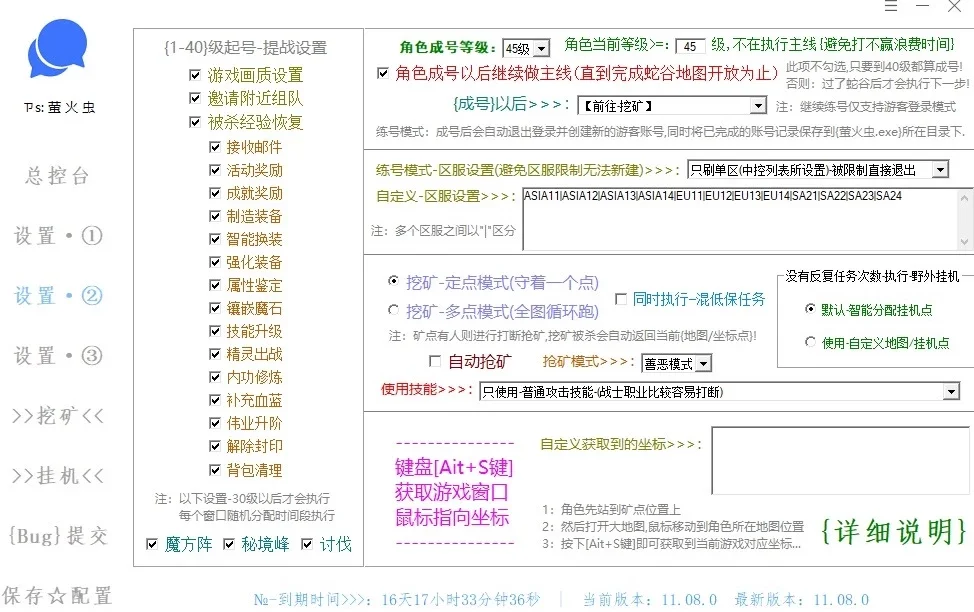This screenshot has height=612, width=974.
Task: Click the {1-40}级起号-提战设置 header
Action: coord(246,47)
